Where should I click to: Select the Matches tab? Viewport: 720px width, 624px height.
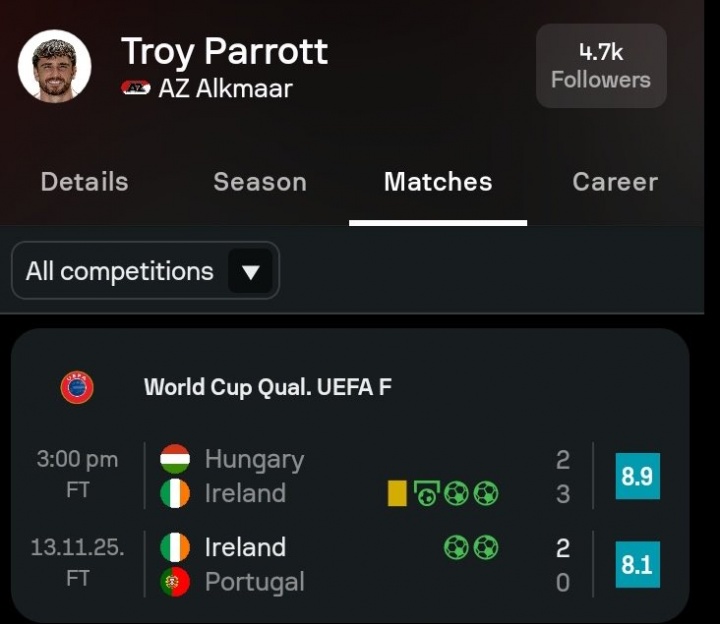(x=438, y=182)
